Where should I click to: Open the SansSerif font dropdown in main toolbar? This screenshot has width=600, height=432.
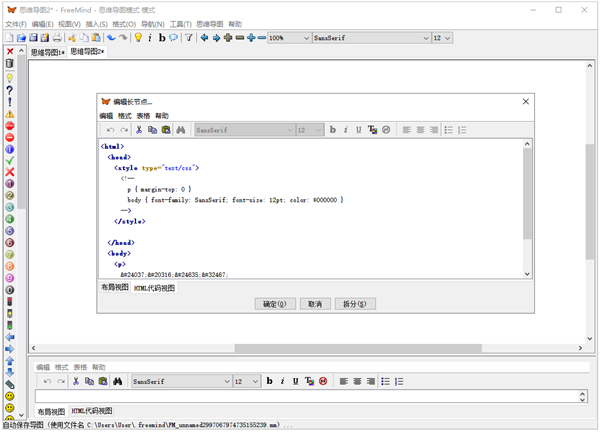(424, 37)
